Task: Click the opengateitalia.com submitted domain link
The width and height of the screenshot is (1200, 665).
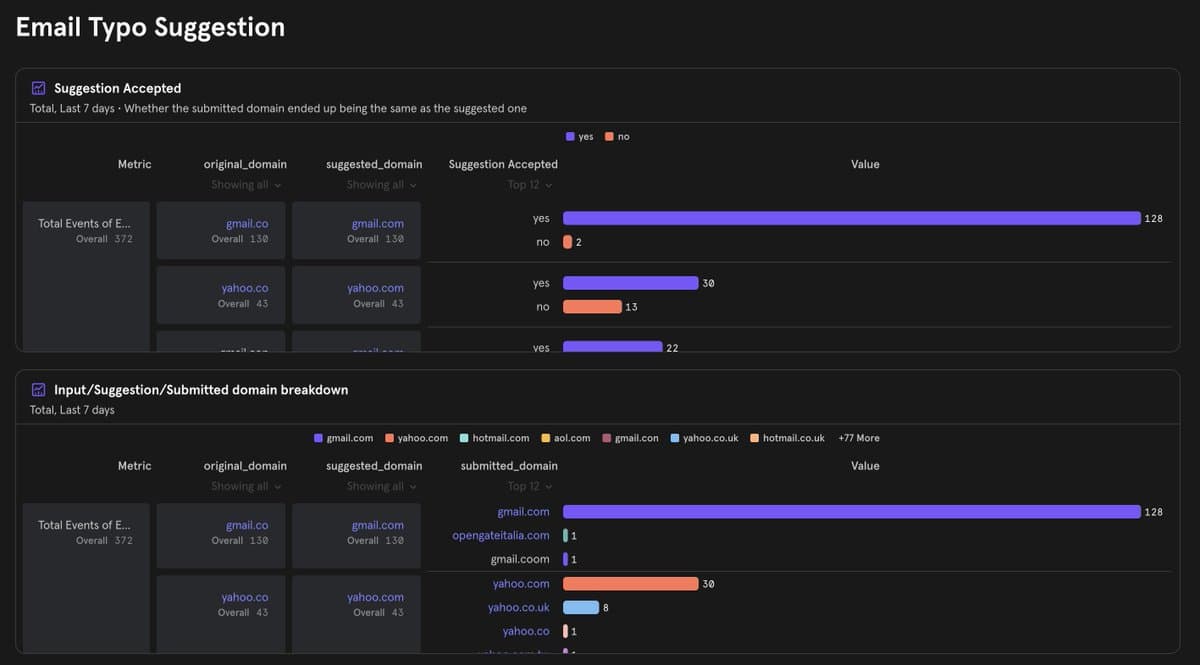Action: coord(500,535)
